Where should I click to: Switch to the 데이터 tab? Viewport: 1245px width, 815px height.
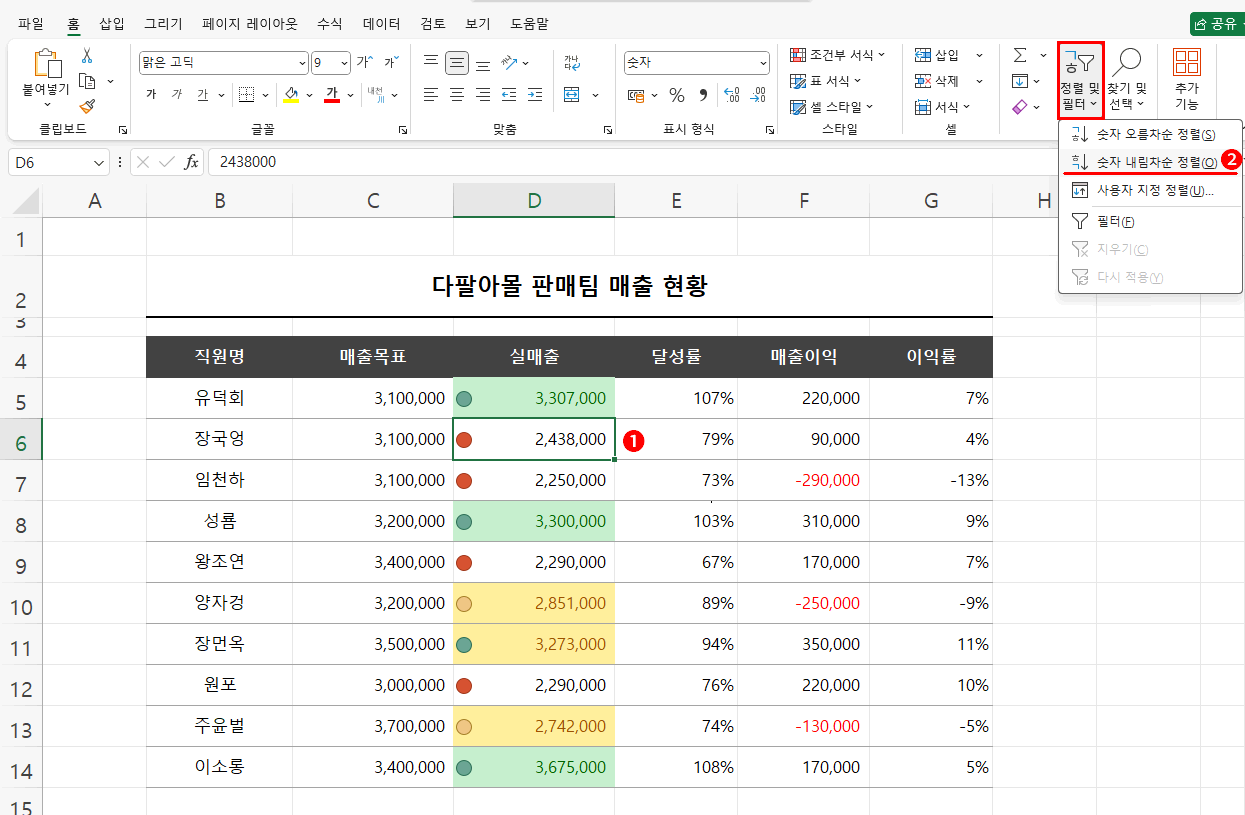pos(382,23)
